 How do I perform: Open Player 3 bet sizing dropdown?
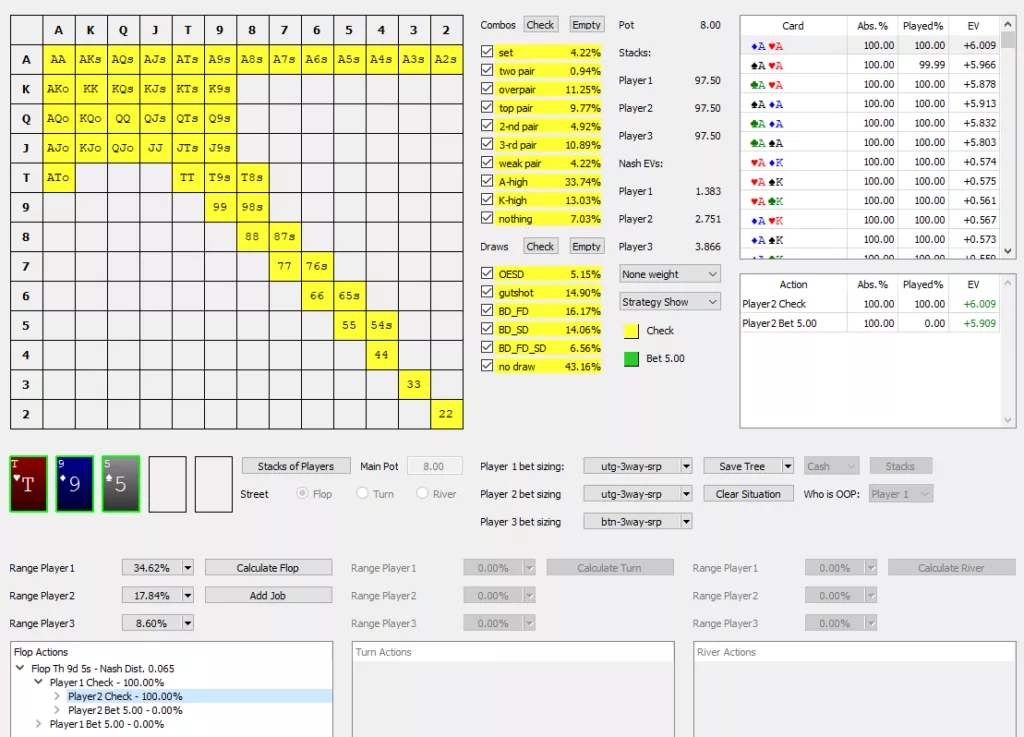point(637,522)
